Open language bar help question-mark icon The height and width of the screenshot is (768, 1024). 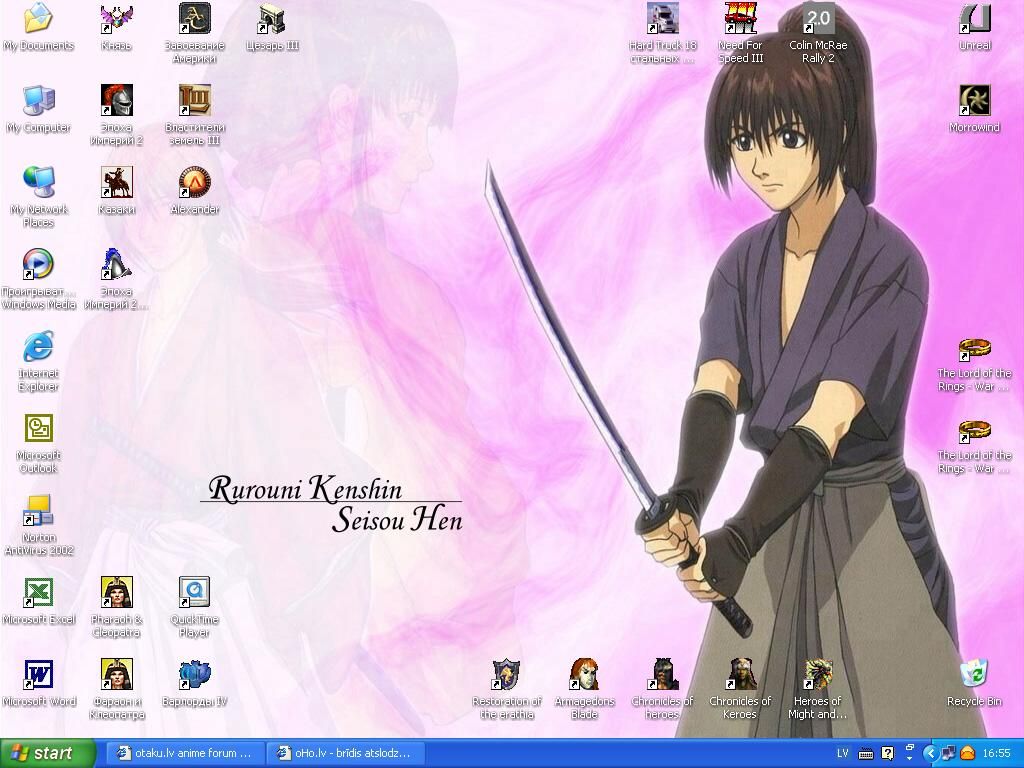coord(887,754)
